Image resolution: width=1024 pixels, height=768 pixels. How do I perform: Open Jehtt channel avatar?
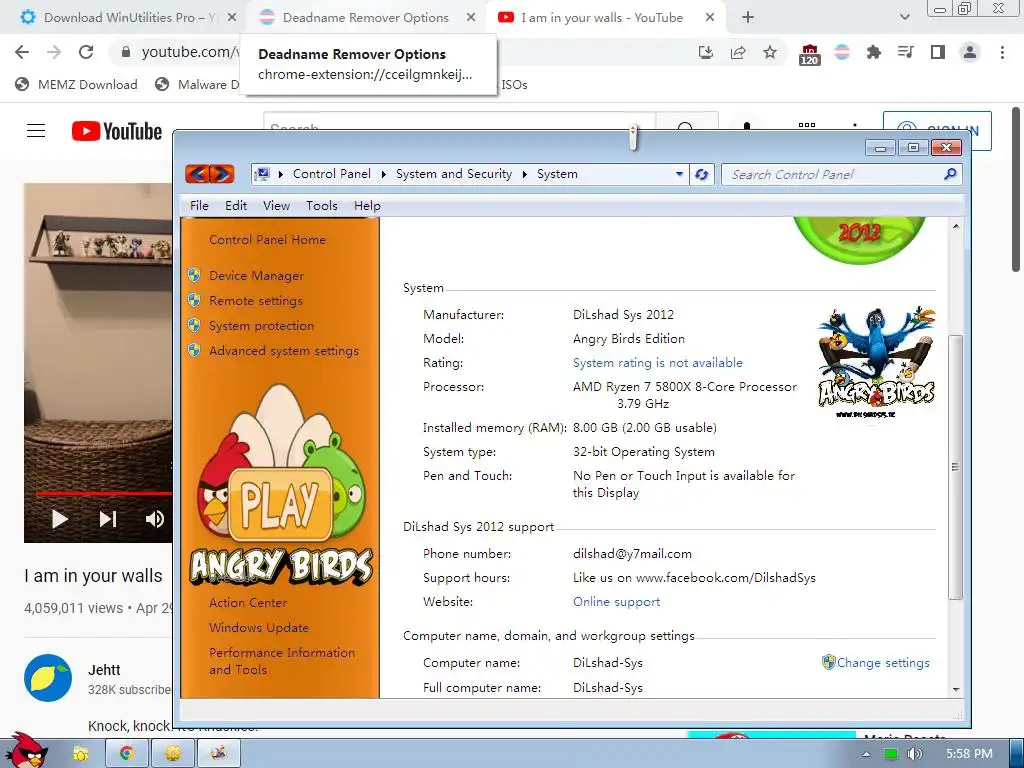tap(48, 678)
